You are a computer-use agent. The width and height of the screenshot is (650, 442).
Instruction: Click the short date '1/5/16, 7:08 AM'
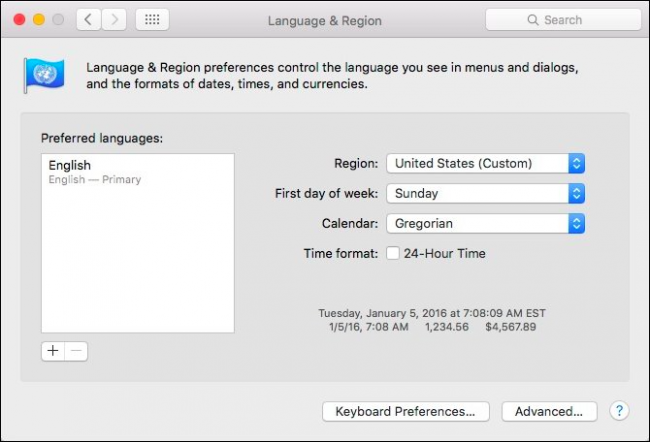369,327
